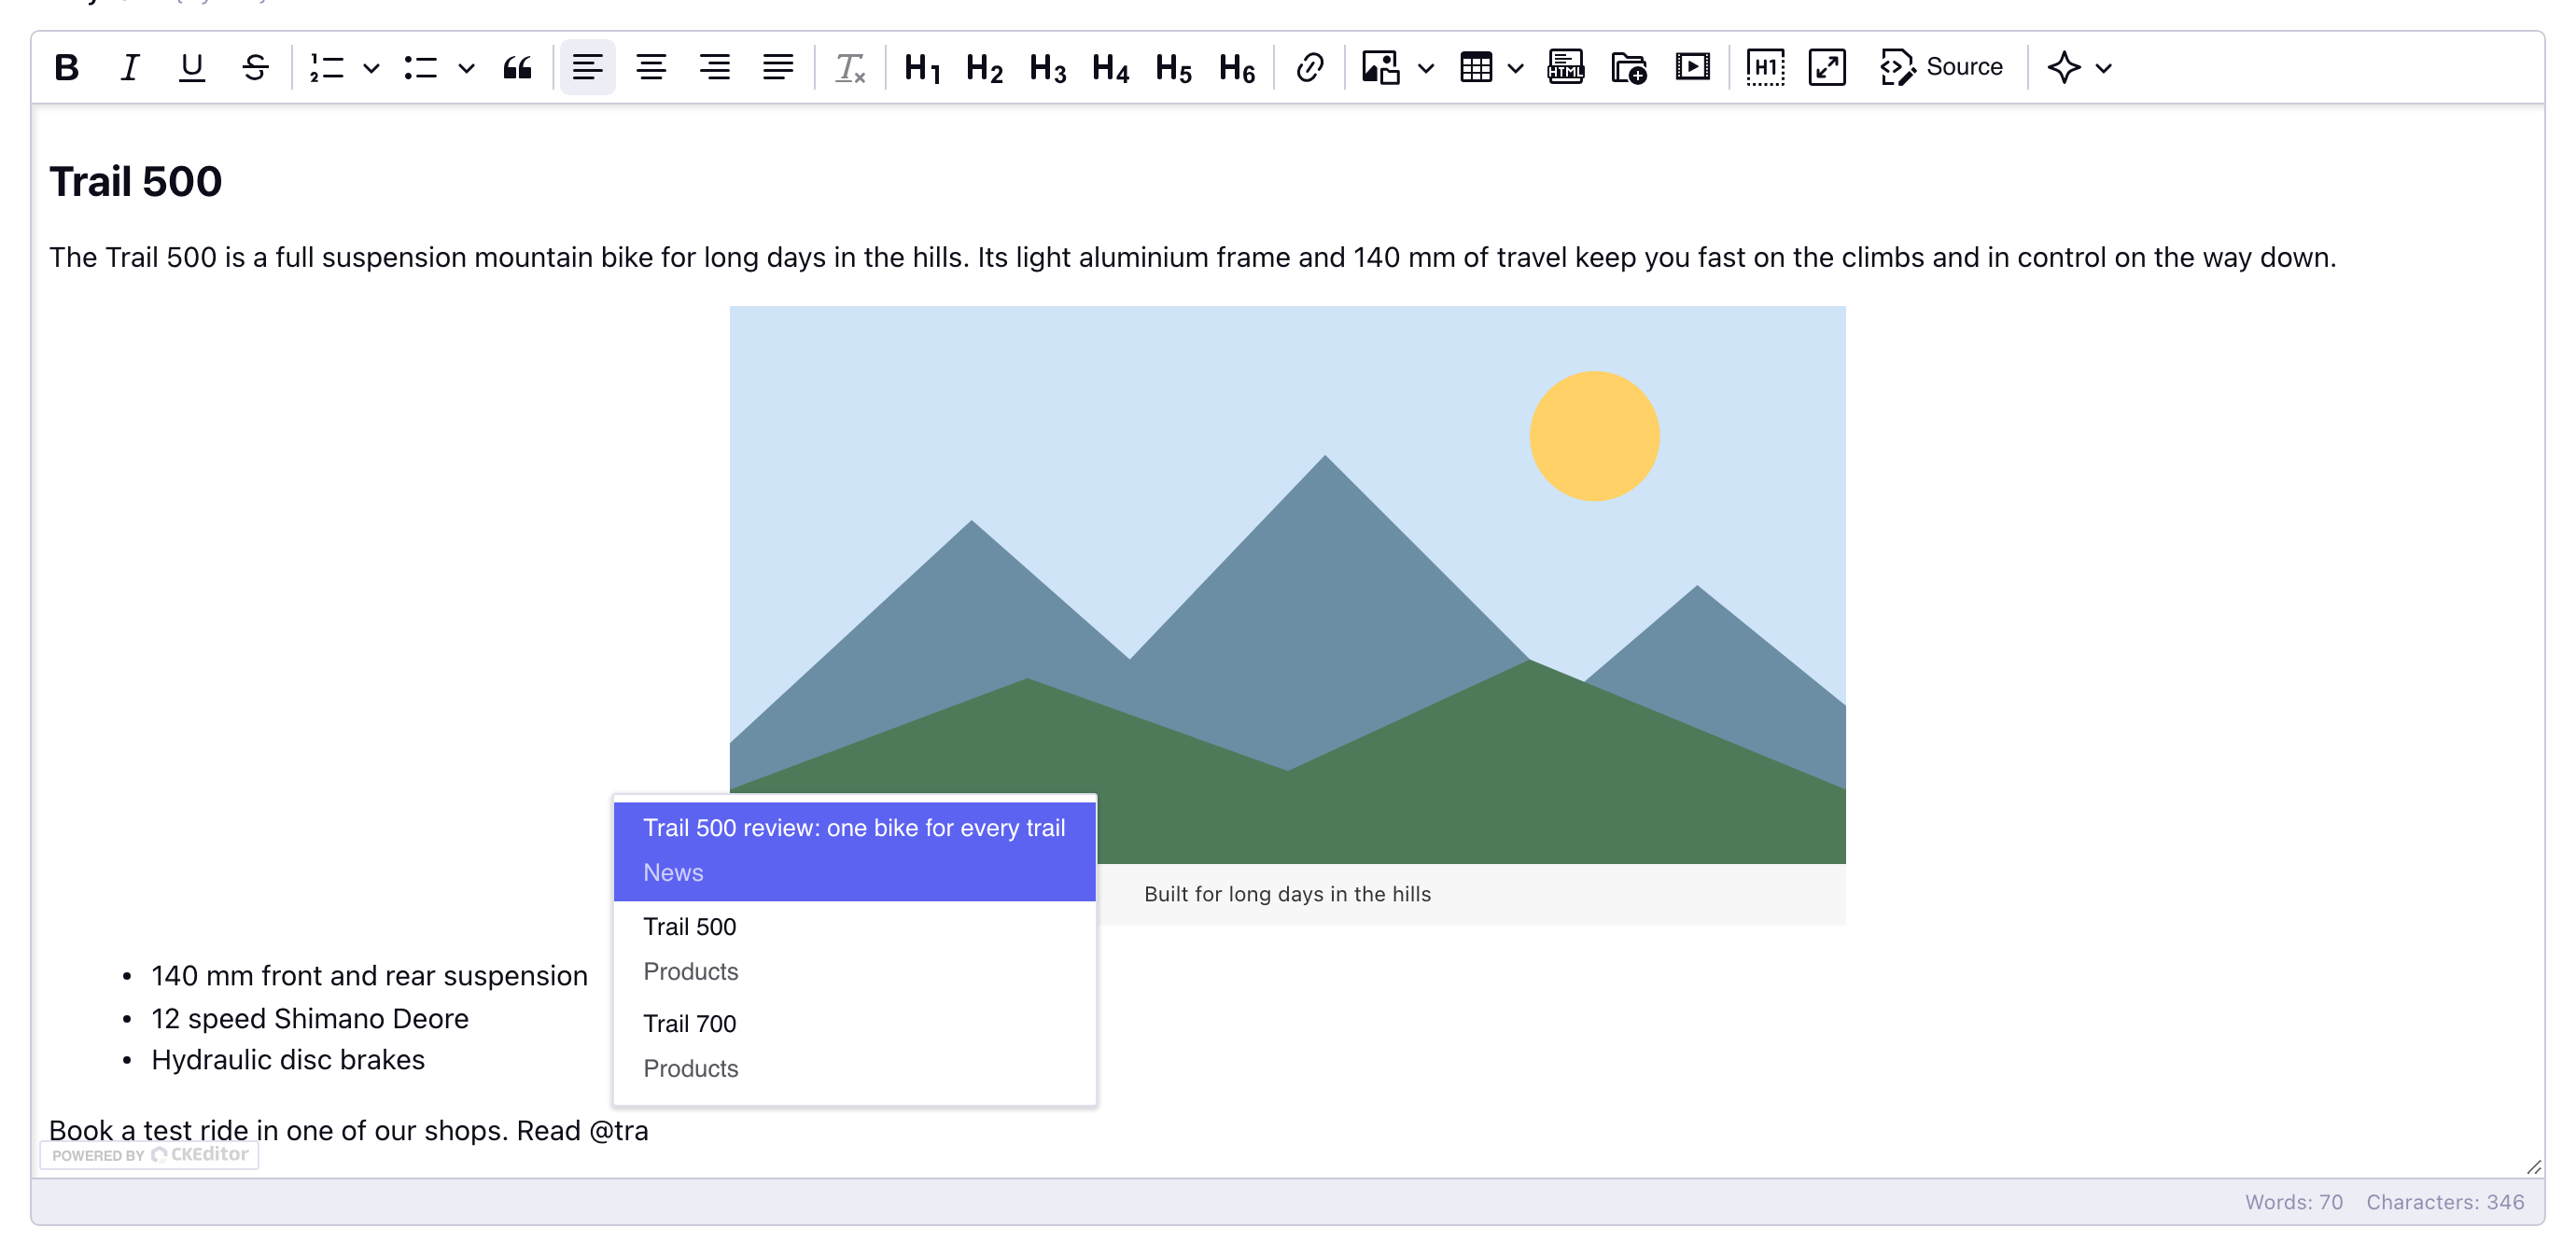The image size is (2576, 1255).
Task: Choose Trail 700 Products mention
Action: coord(854,1046)
